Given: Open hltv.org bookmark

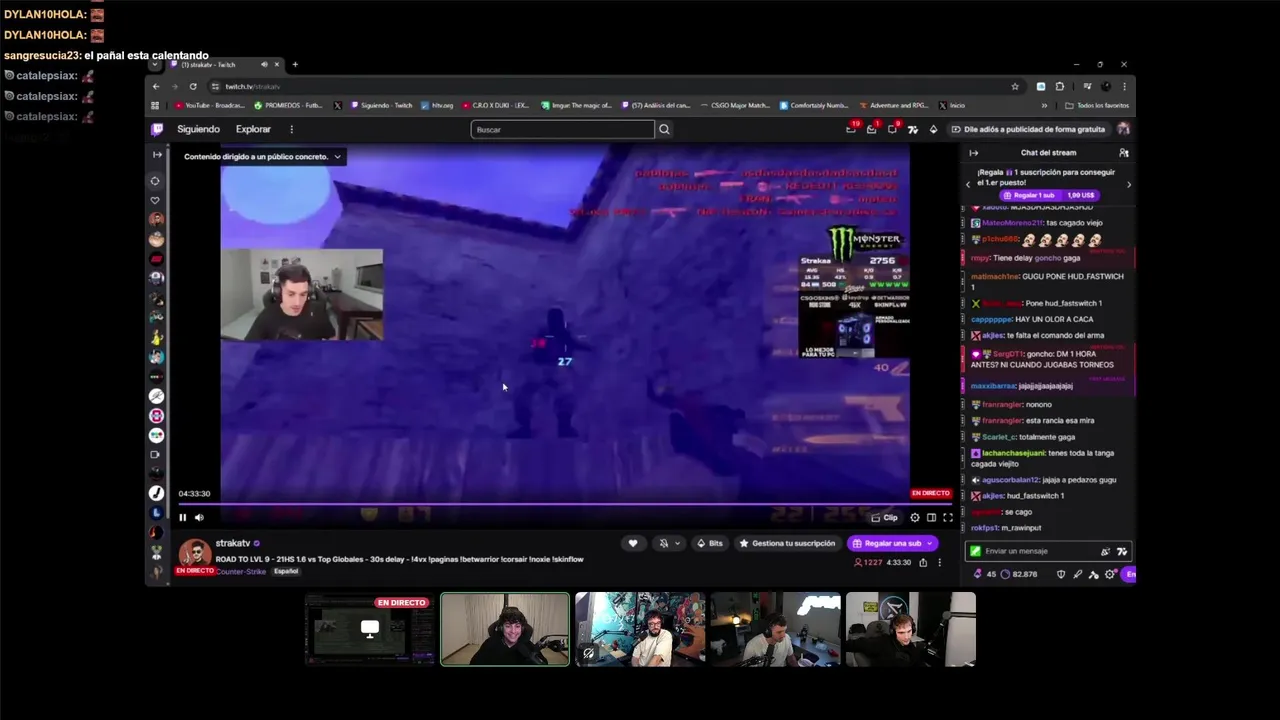Looking at the screenshot, I should coord(438,105).
